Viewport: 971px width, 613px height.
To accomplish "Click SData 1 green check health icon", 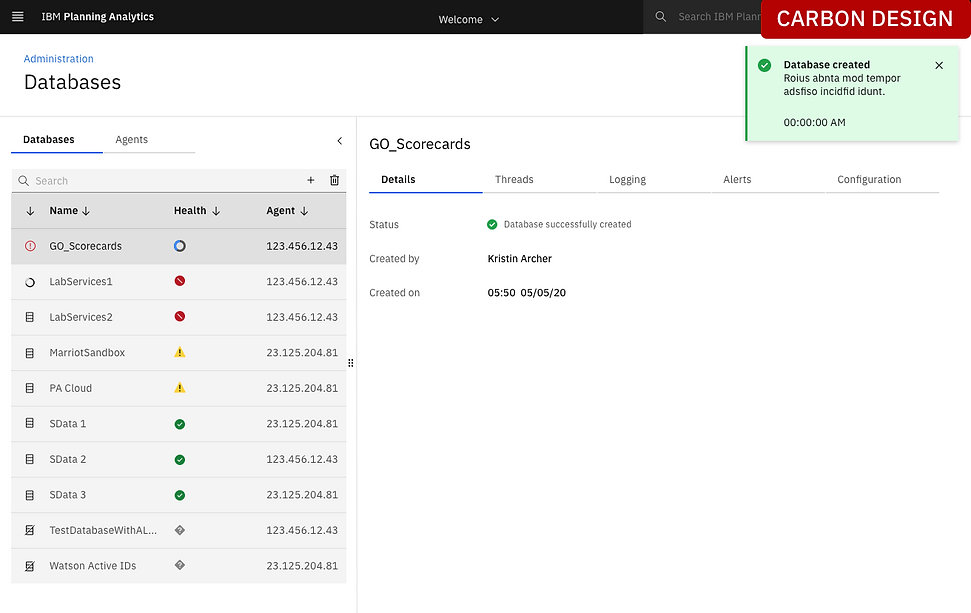I will coord(180,424).
